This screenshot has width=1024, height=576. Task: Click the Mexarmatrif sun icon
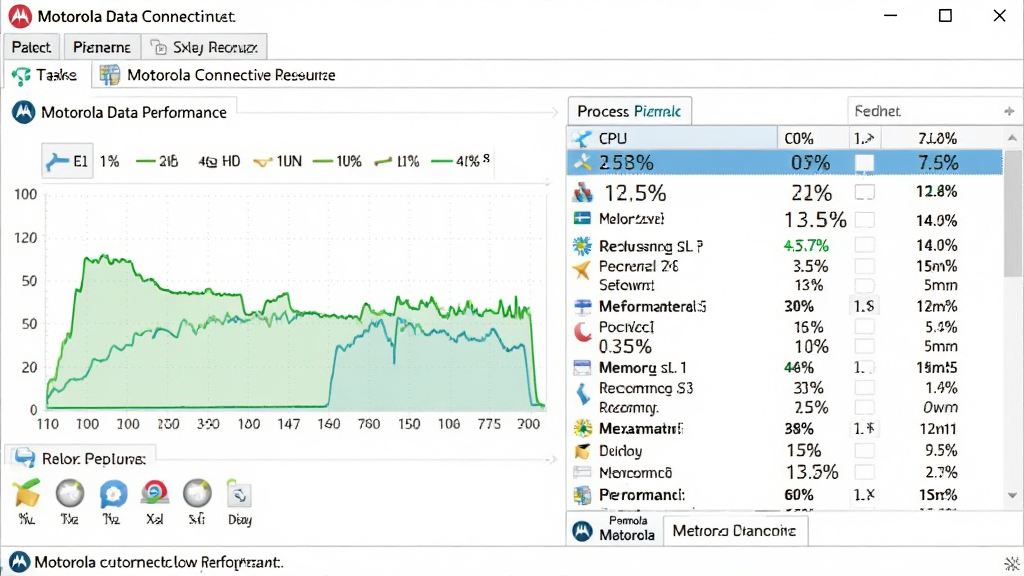click(x=582, y=428)
